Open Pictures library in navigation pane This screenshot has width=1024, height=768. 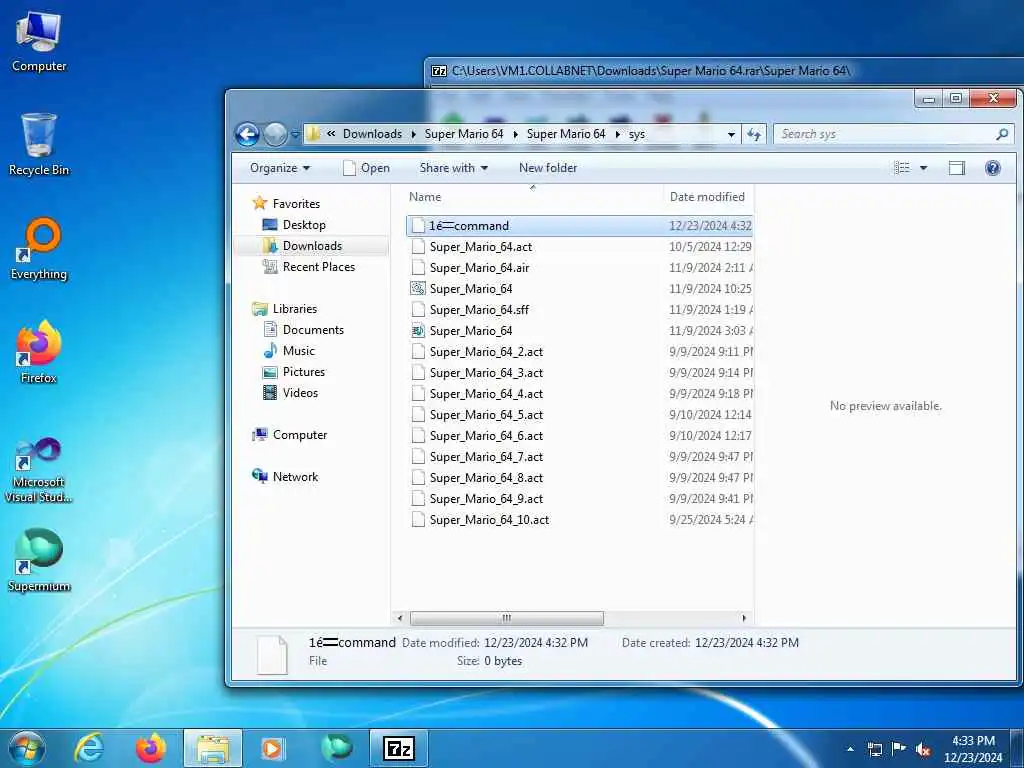pos(304,372)
